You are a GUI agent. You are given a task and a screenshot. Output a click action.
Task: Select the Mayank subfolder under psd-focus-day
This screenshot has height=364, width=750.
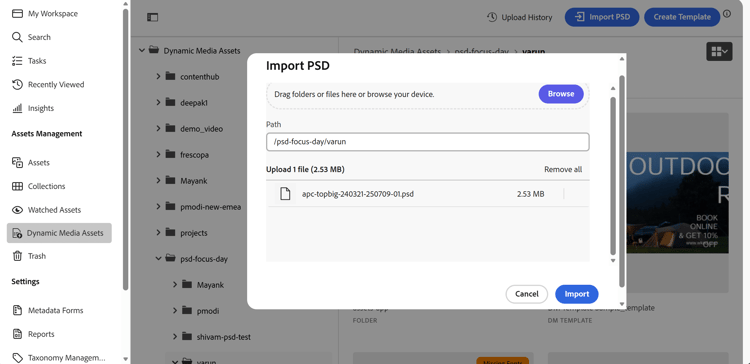(210, 285)
